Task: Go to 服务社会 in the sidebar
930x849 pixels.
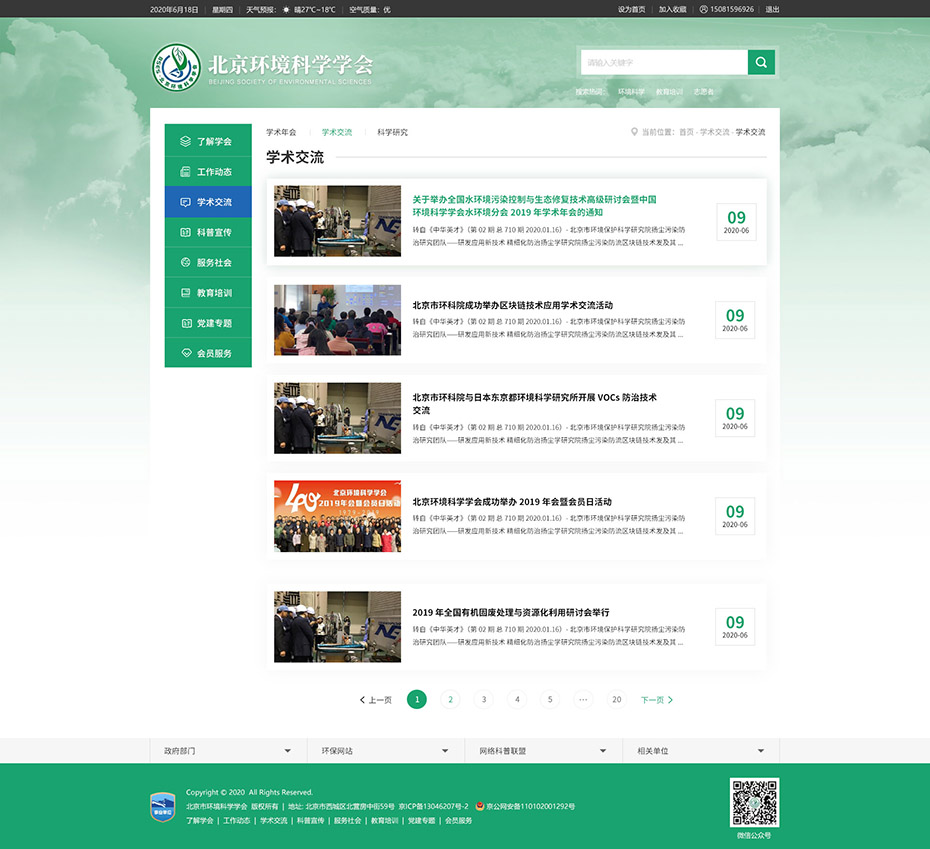Action: [208, 263]
